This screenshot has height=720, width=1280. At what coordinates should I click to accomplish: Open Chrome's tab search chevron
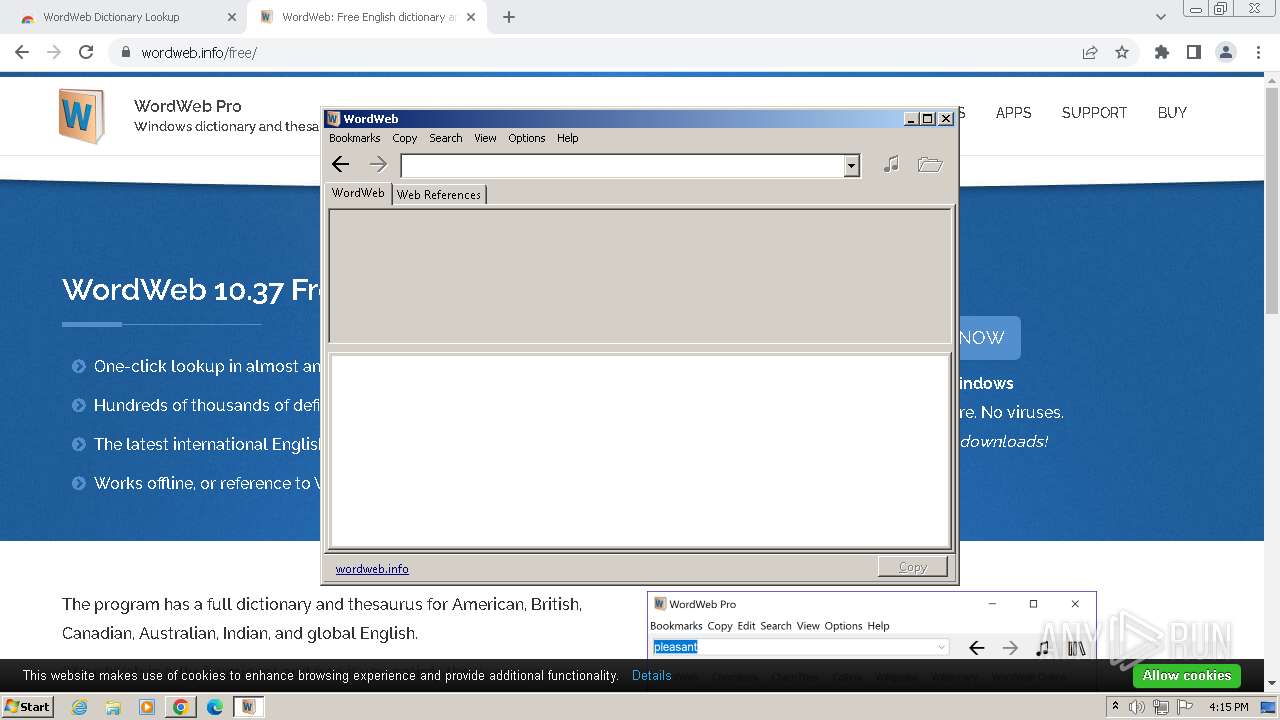click(x=1161, y=17)
